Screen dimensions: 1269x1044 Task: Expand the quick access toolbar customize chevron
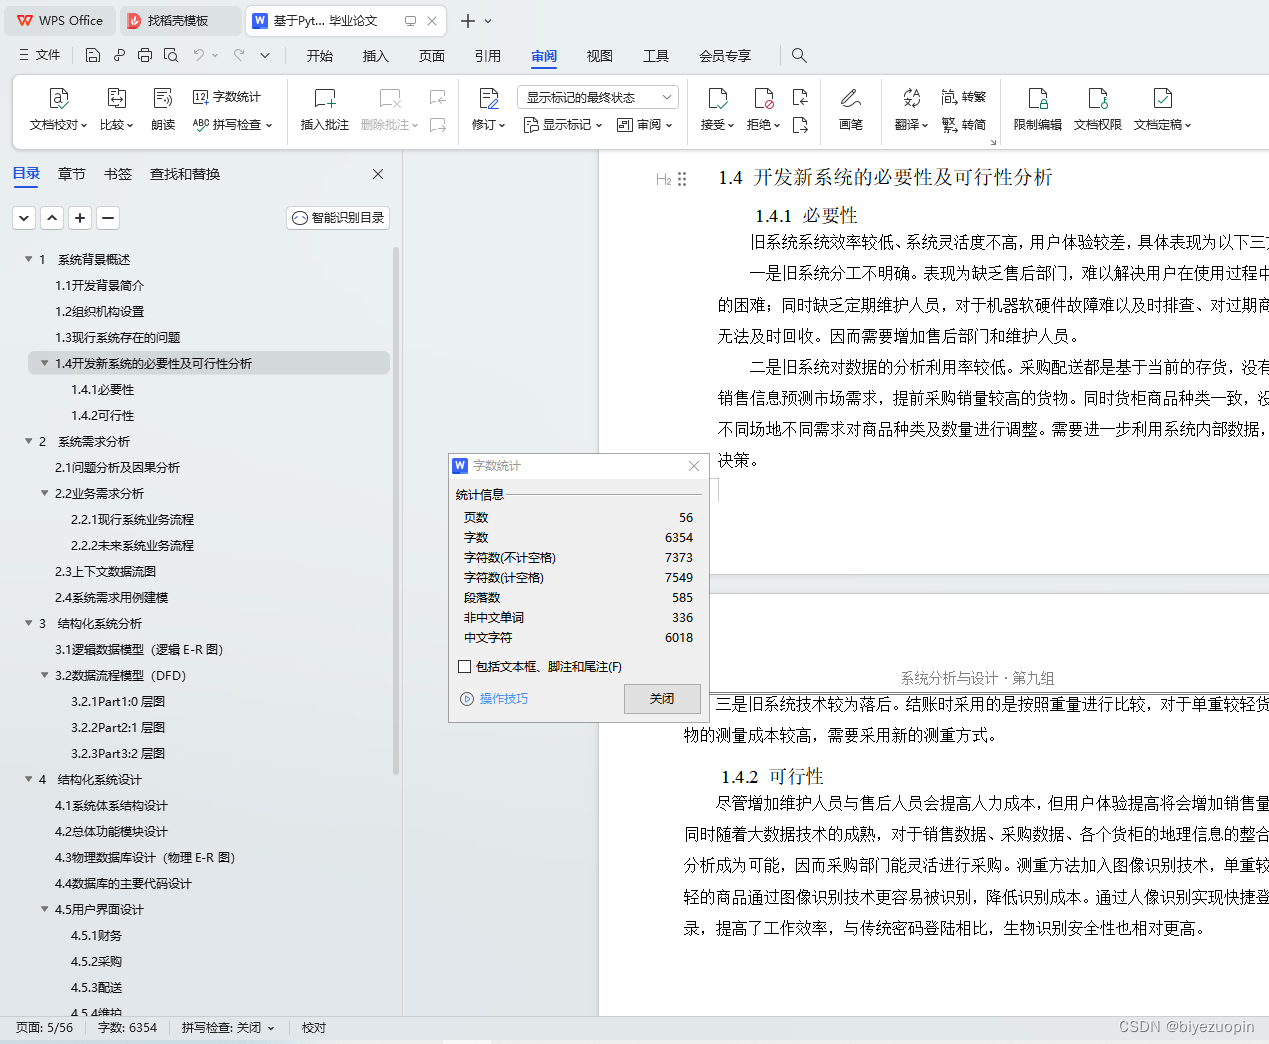pos(265,55)
